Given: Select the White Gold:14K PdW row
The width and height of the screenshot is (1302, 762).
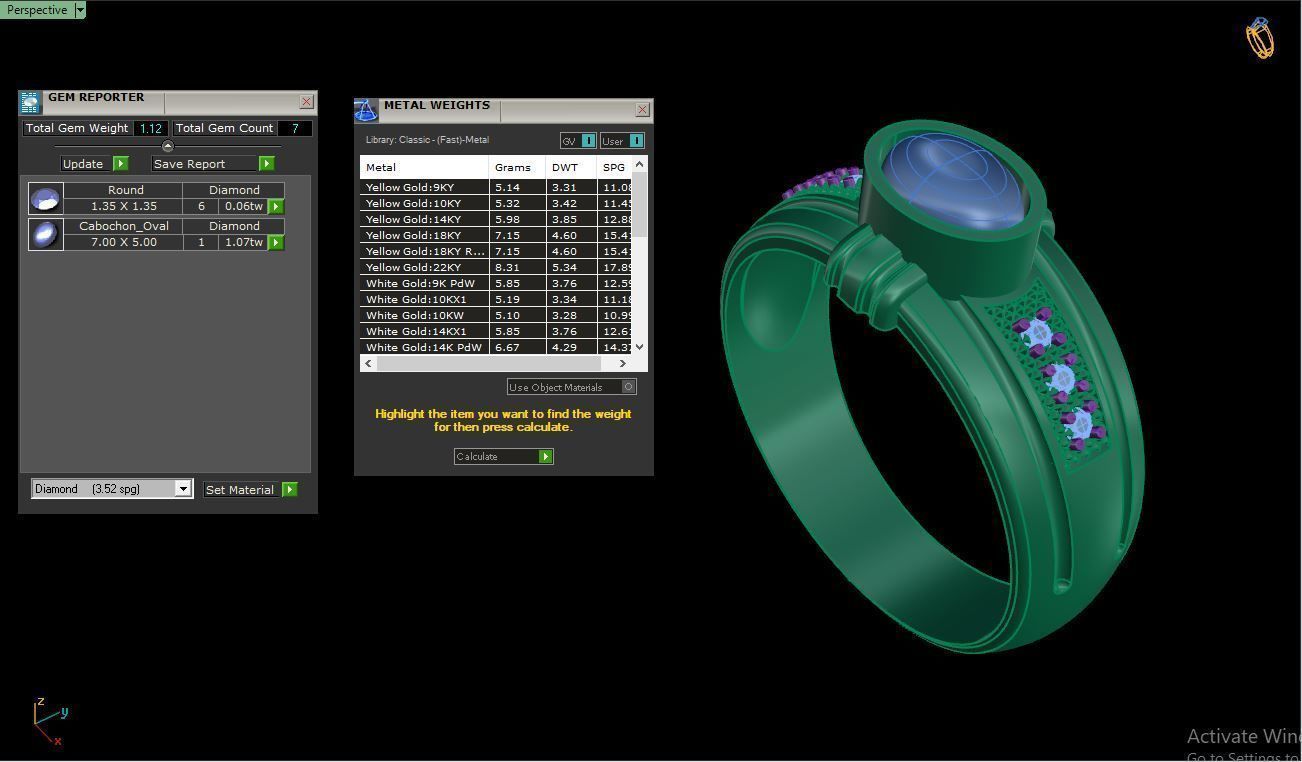Looking at the screenshot, I should coord(497,347).
